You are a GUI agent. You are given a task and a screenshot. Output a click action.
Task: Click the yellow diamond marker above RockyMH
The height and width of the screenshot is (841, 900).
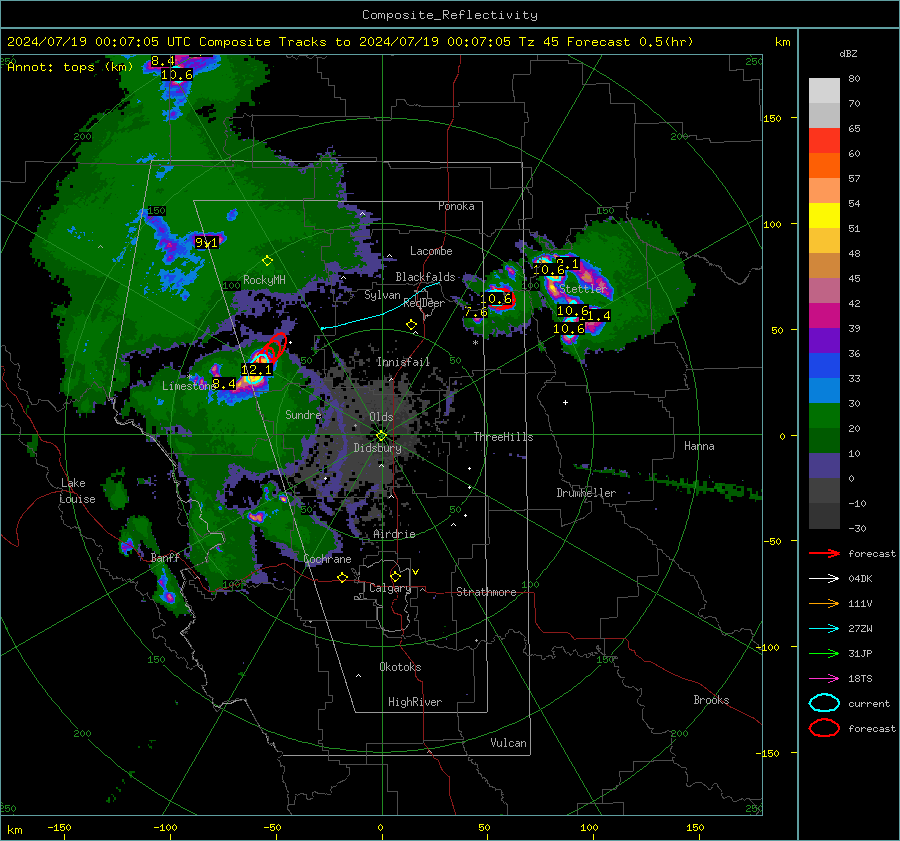tap(267, 261)
